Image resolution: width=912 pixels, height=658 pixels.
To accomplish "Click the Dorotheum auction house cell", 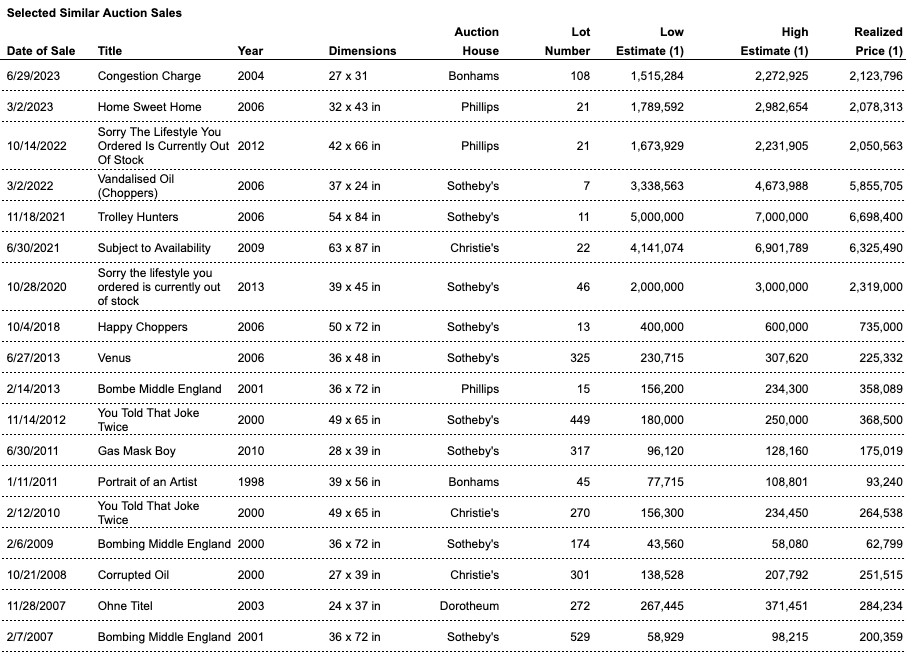I will [471, 606].
